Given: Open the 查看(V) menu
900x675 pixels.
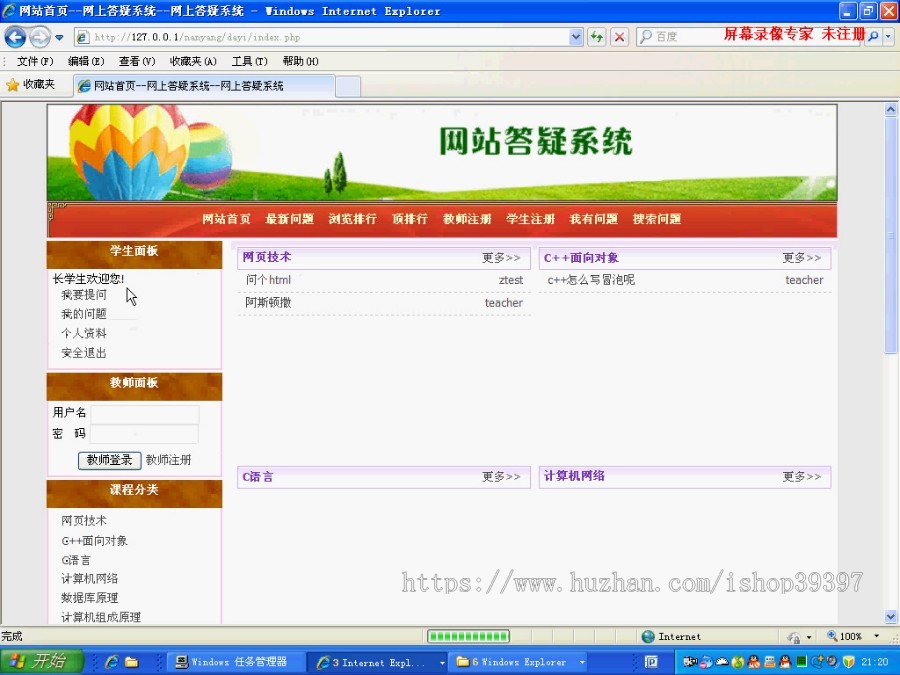Looking at the screenshot, I should pyautogui.click(x=137, y=61).
